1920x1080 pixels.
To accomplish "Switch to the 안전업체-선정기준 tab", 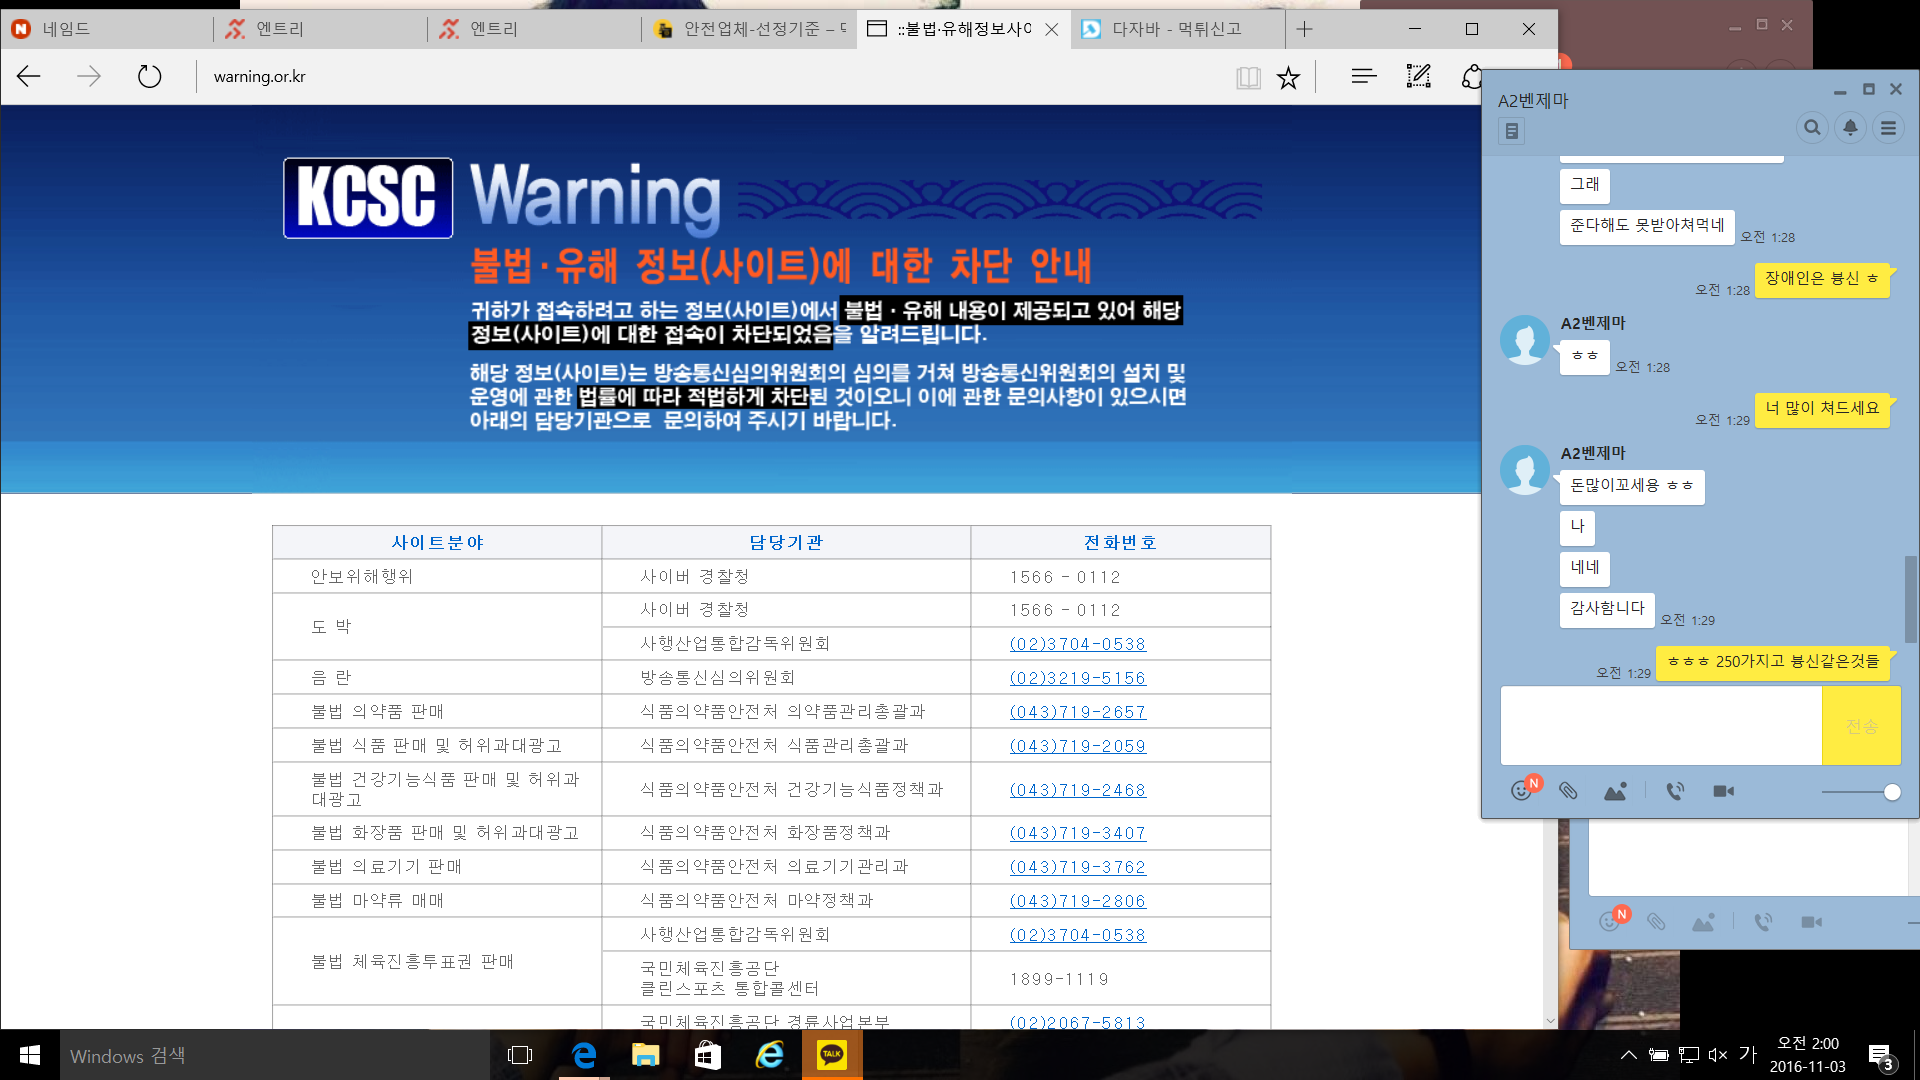I will [749, 29].
